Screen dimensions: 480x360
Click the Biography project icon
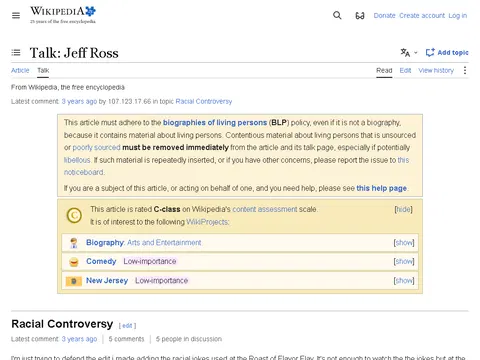tap(74, 243)
